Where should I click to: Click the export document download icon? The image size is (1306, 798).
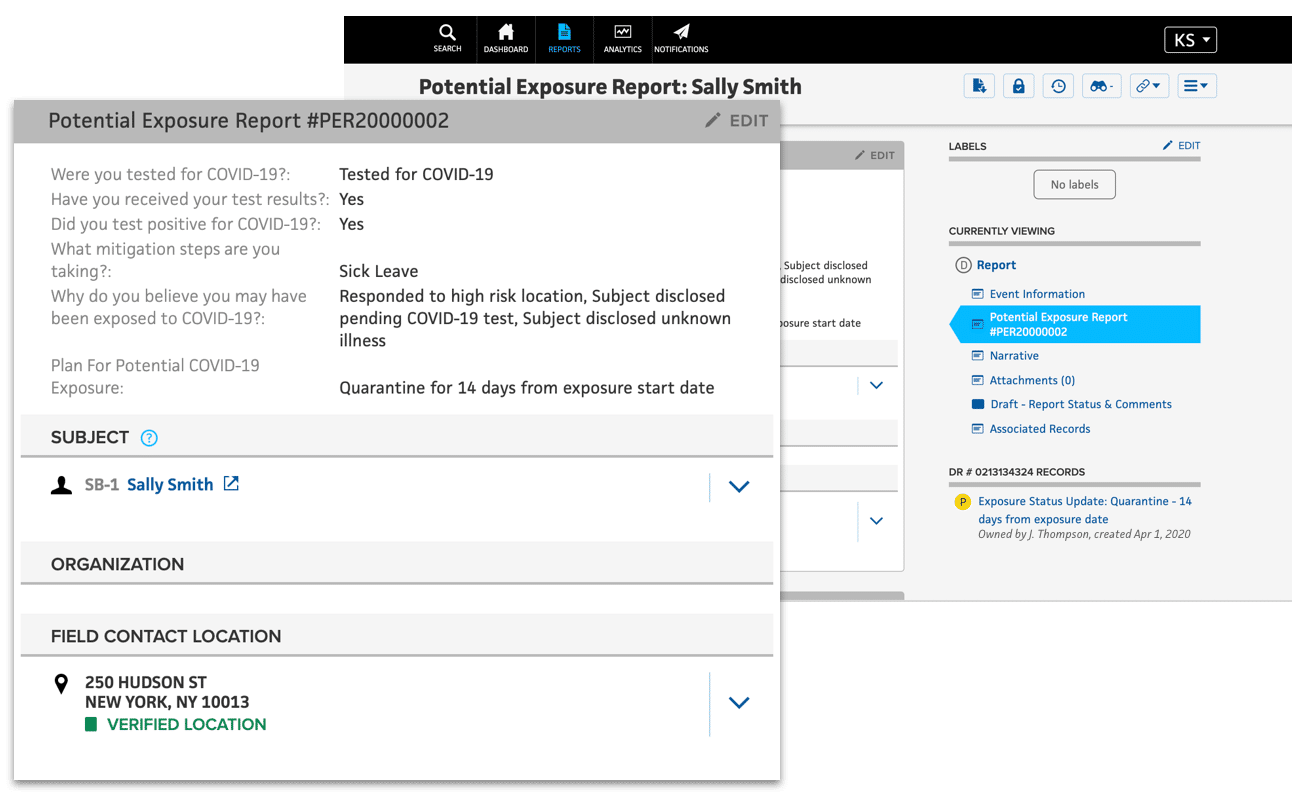pyautogui.click(x=979, y=86)
